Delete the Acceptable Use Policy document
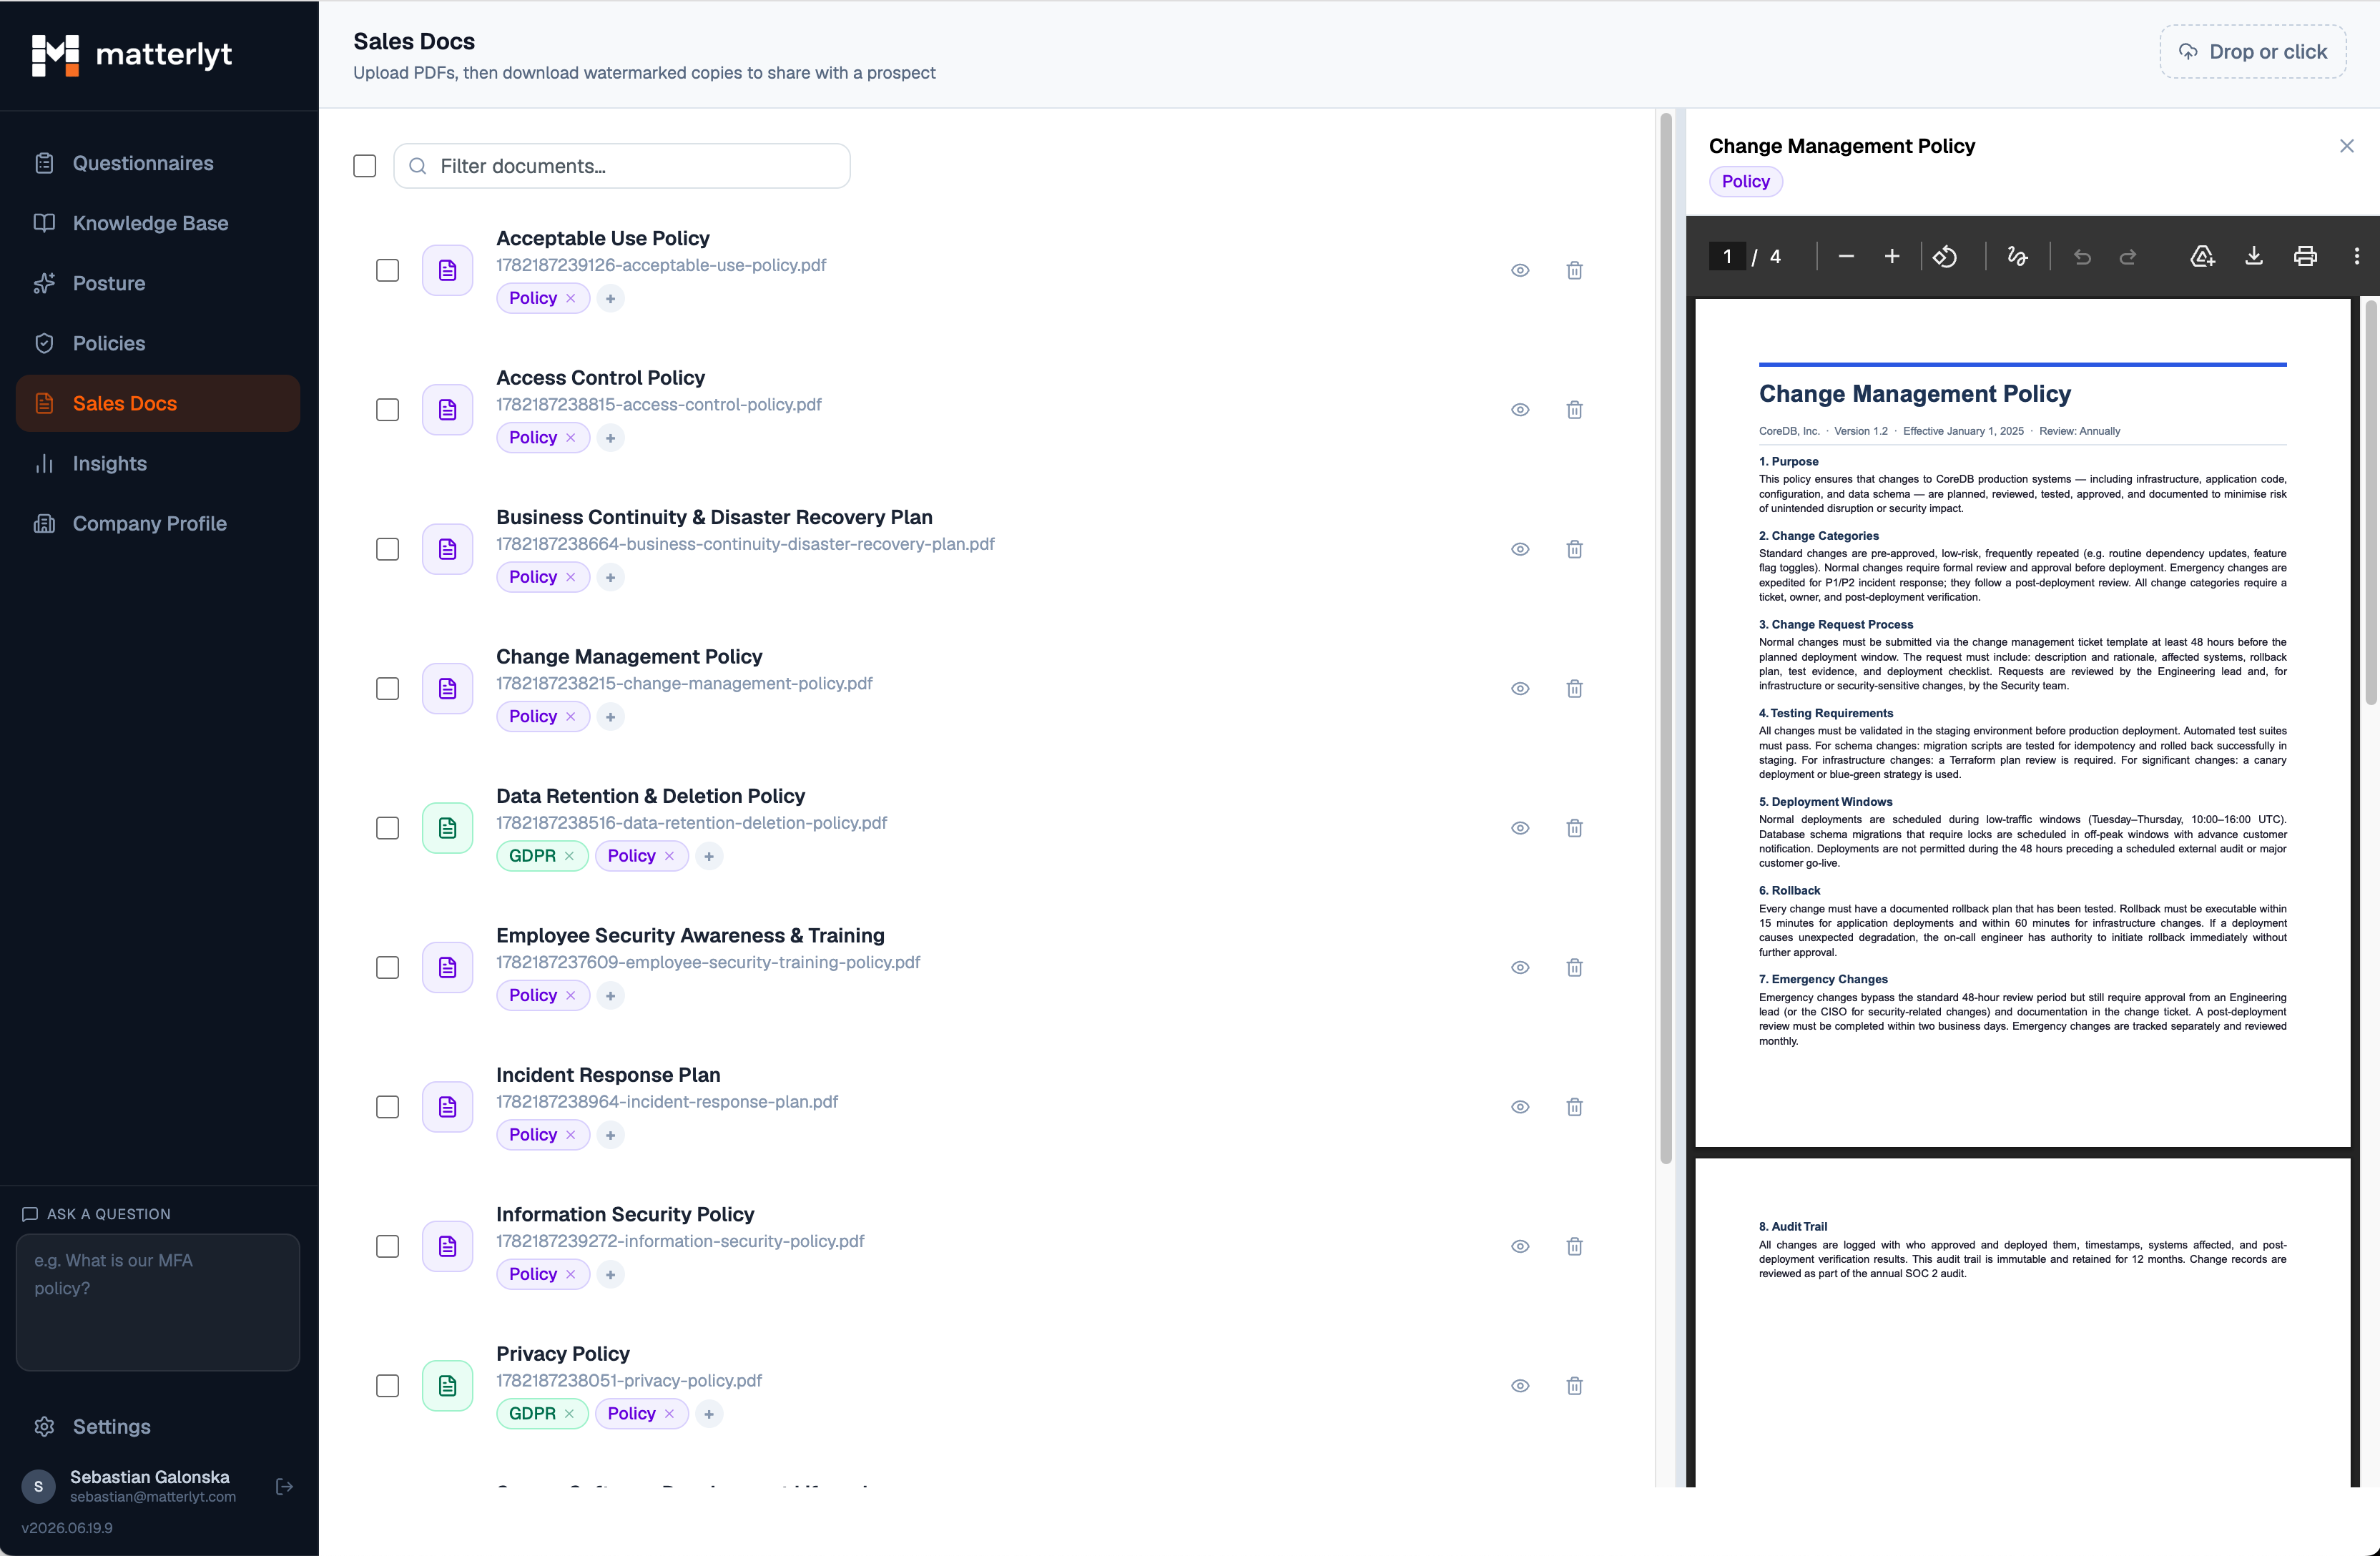2380x1556 pixels. point(1574,270)
